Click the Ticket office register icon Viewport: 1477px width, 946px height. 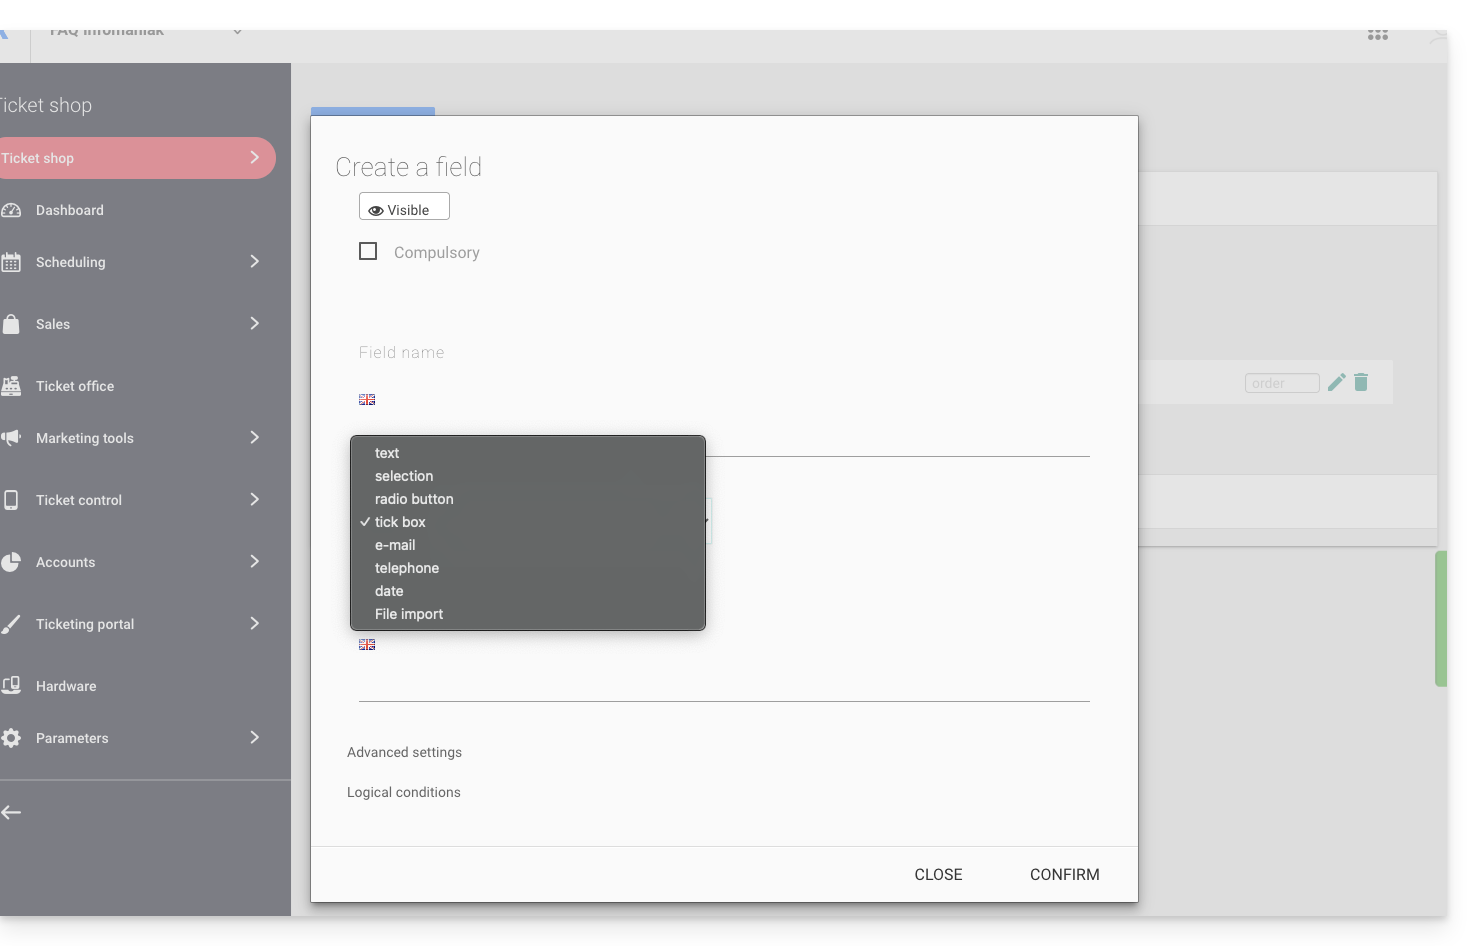click(x=11, y=386)
